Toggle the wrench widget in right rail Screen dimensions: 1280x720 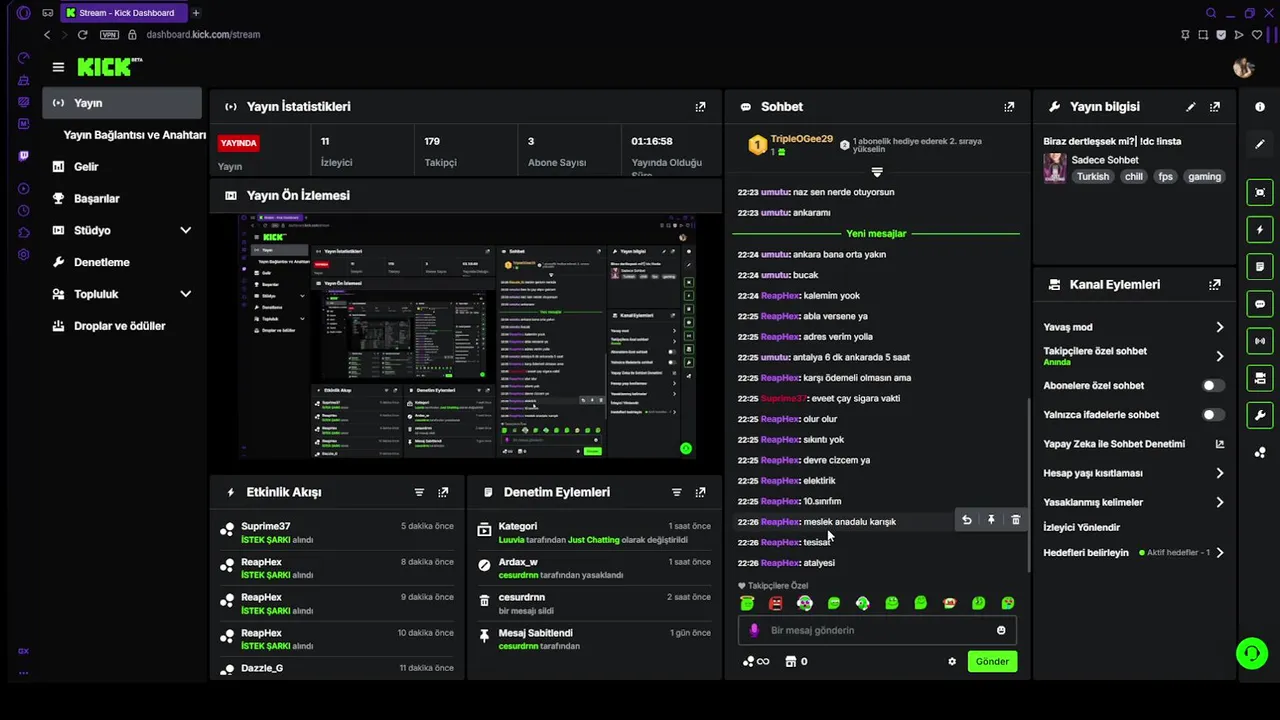1259,415
